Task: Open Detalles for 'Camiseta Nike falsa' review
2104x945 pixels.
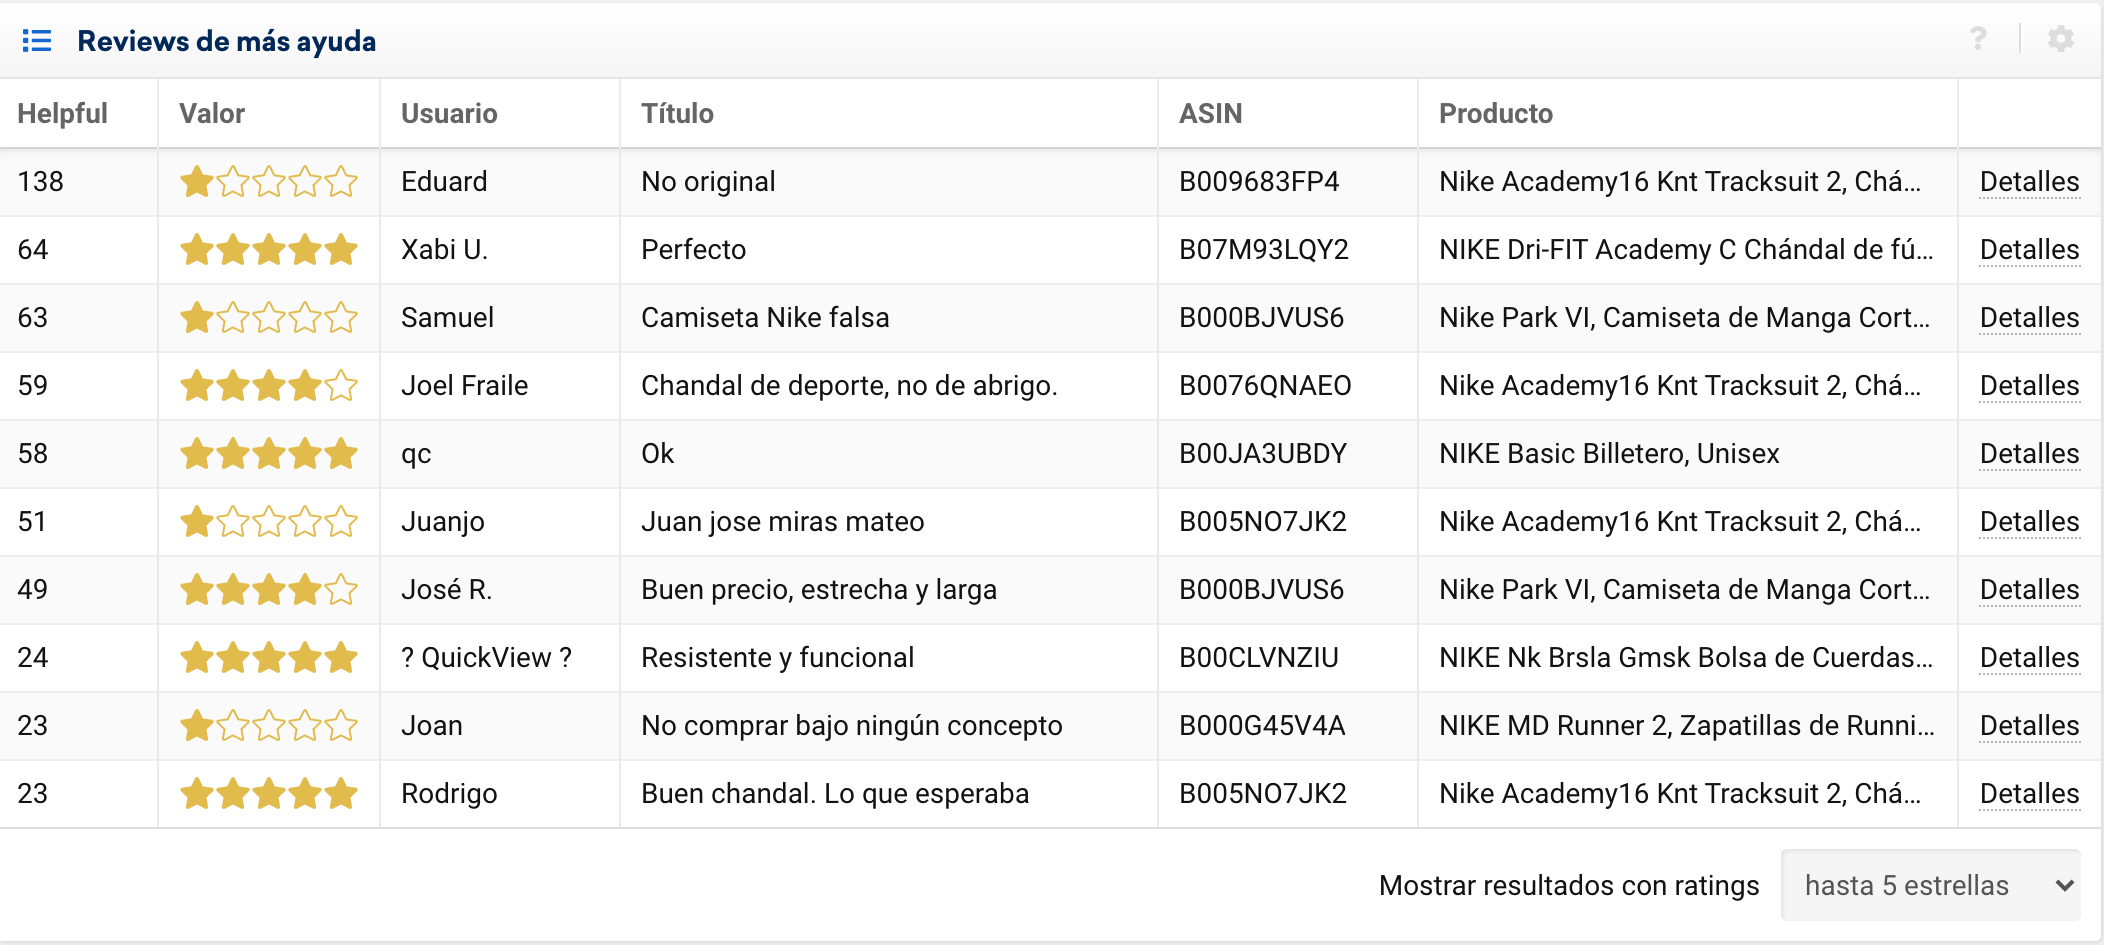Action: (2029, 318)
